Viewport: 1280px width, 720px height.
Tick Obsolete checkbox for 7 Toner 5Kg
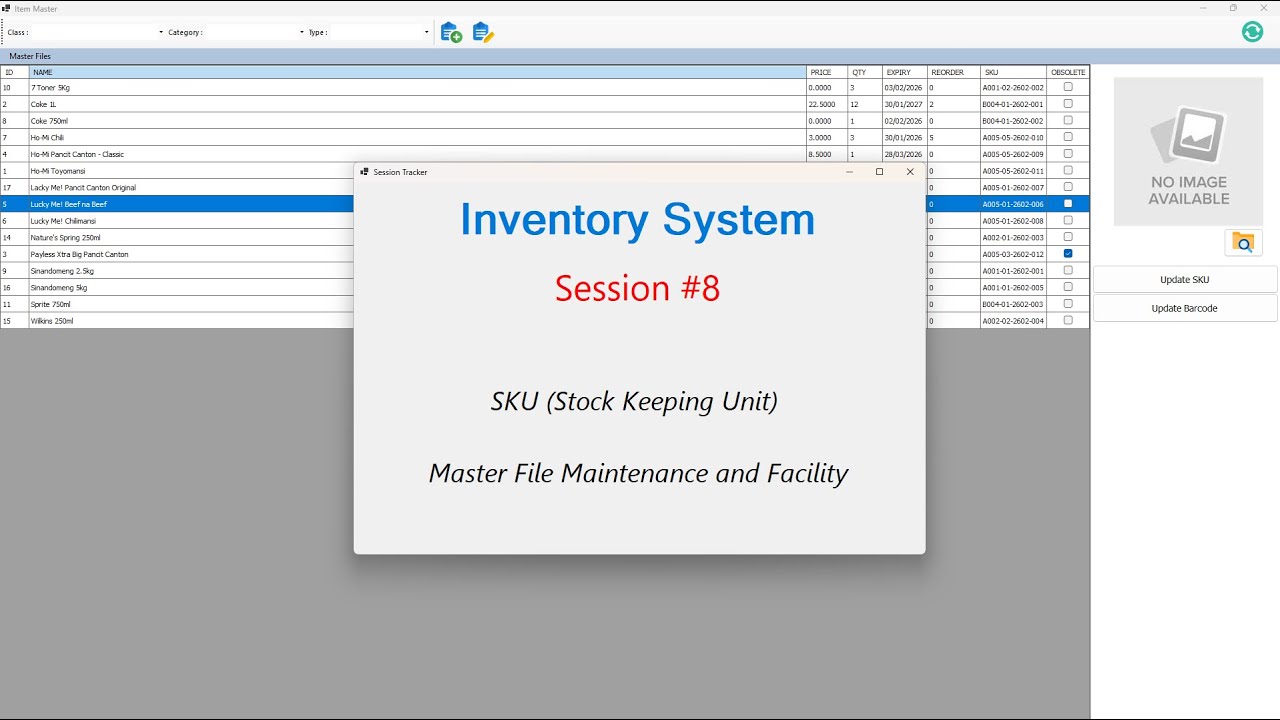(1068, 87)
